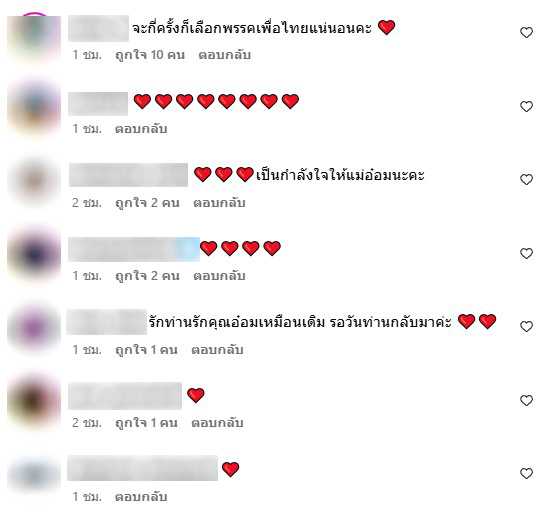Like the เป็นกำลังใจให้แม่อ๋อม comment

pos(526,179)
